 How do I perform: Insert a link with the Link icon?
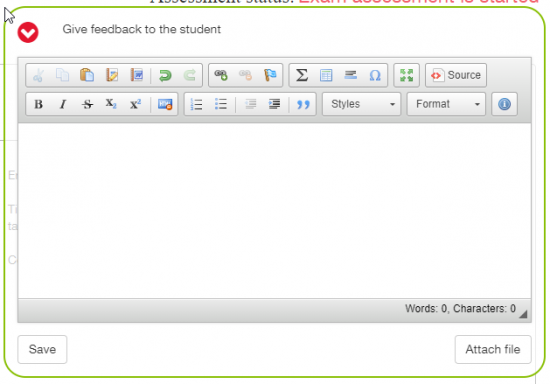[221, 75]
